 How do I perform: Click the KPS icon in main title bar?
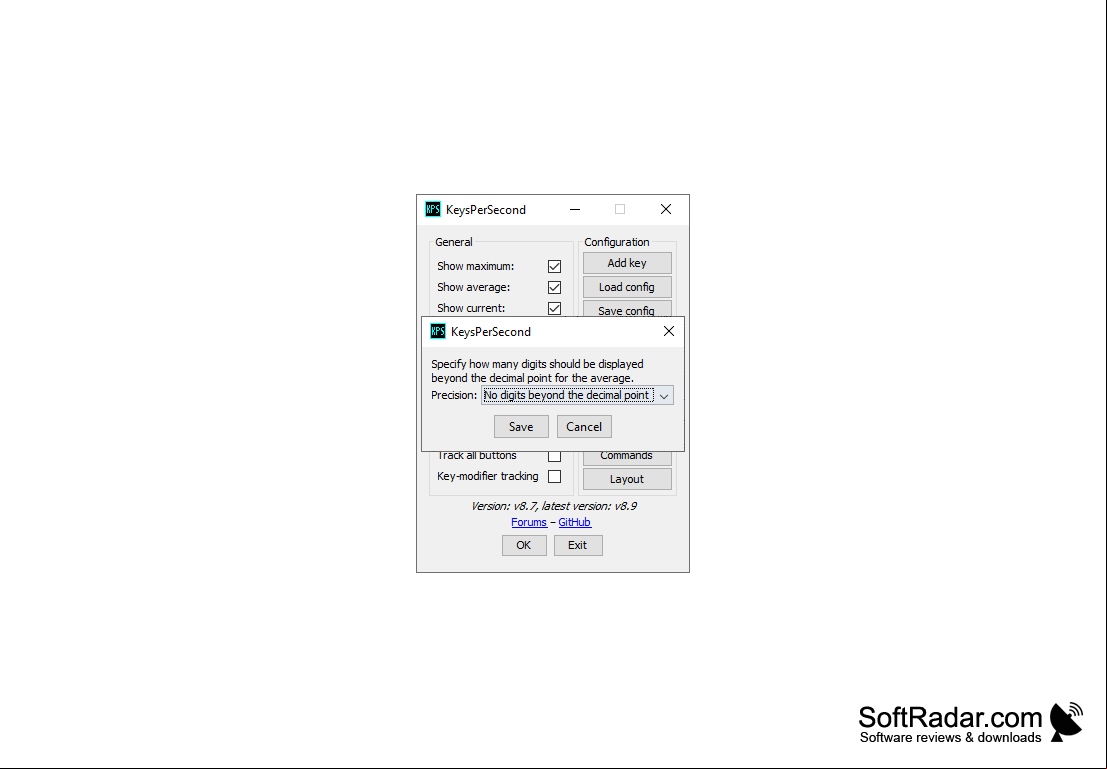[433, 209]
